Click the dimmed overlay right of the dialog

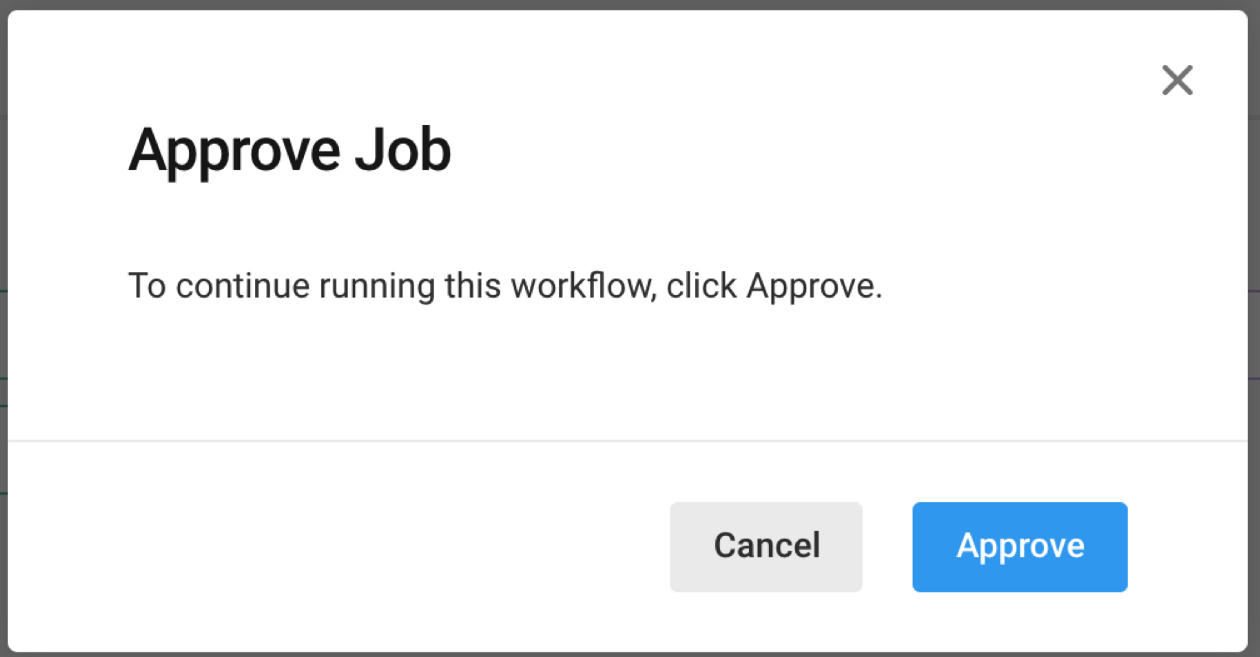(1256, 330)
